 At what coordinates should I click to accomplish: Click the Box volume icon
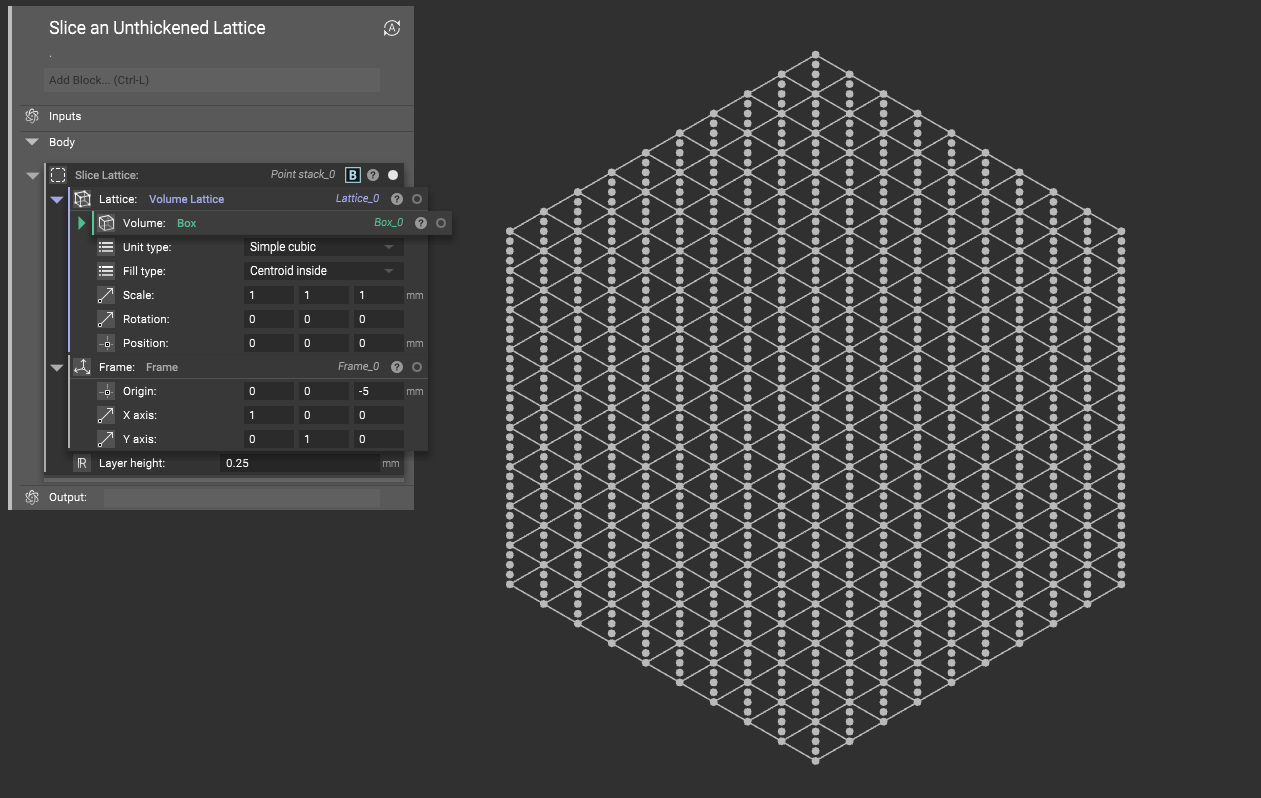click(x=106, y=223)
